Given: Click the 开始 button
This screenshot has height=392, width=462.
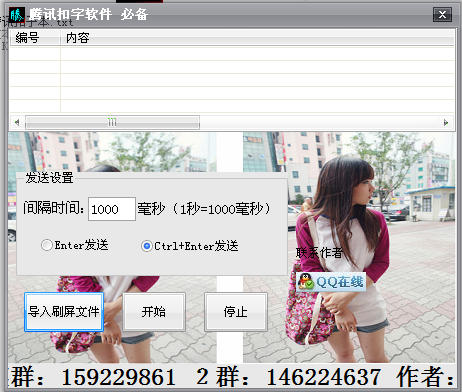Looking at the screenshot, I should pyautogui.click(x=154, y=312).
